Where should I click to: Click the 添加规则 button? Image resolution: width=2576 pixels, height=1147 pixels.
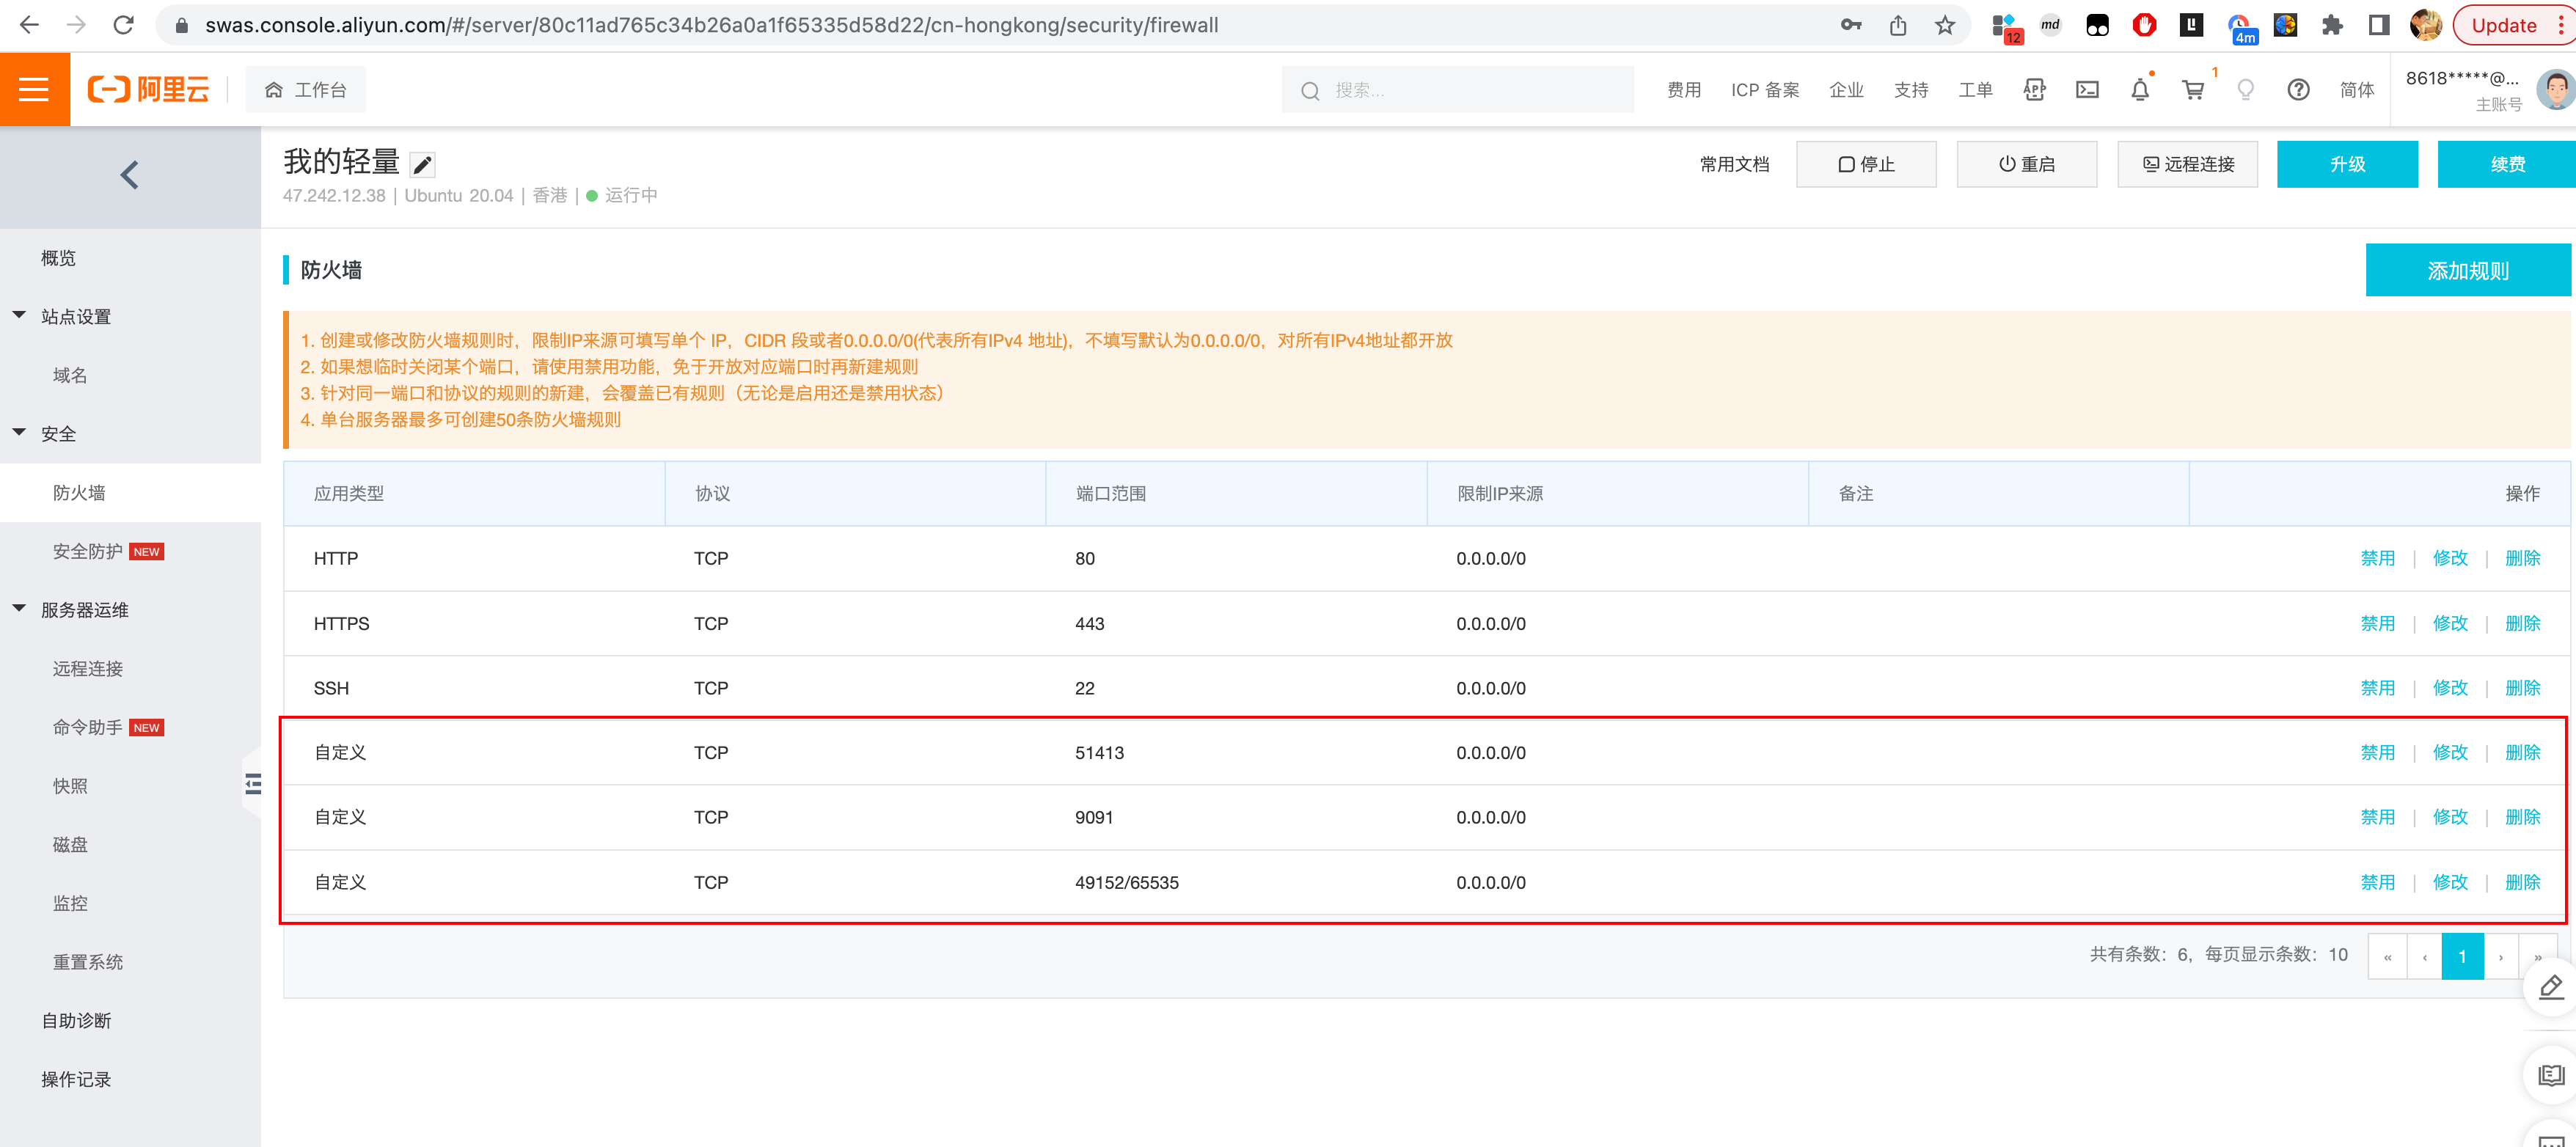click(2466, 271)
